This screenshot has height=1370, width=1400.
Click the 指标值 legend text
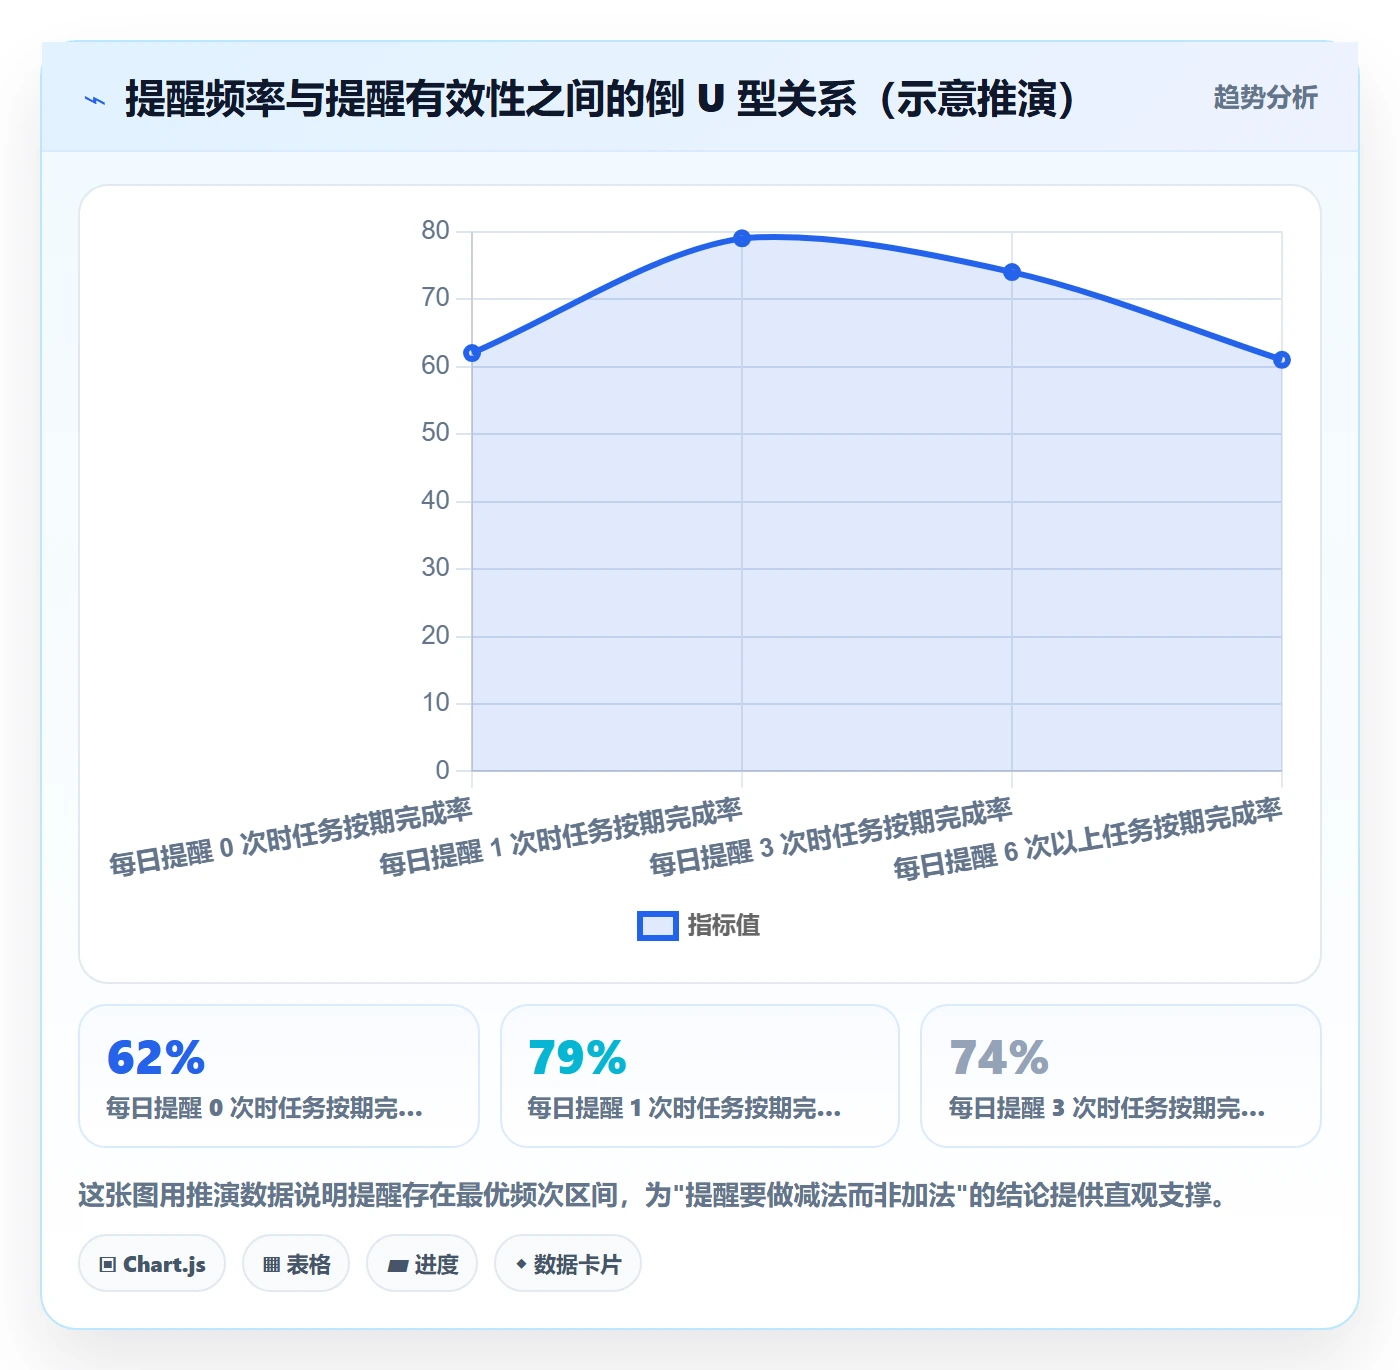[724, 926]
